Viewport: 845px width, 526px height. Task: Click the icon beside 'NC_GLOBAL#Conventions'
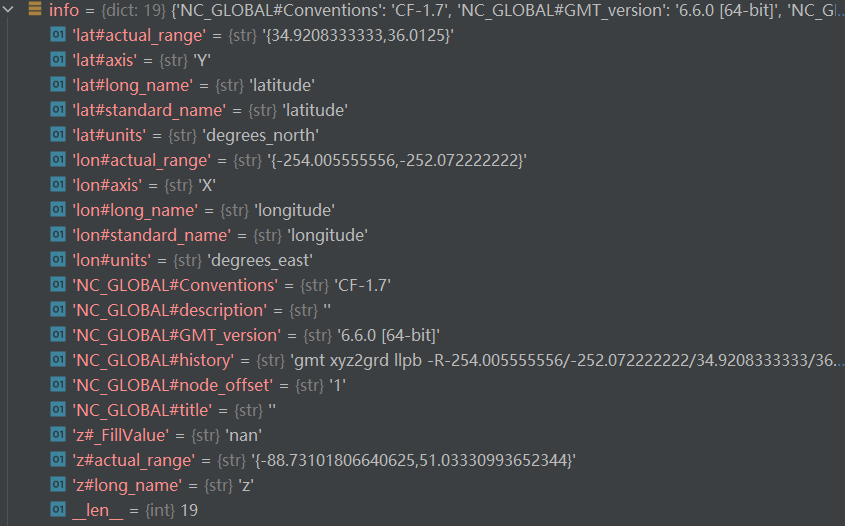tap(58, 285)
